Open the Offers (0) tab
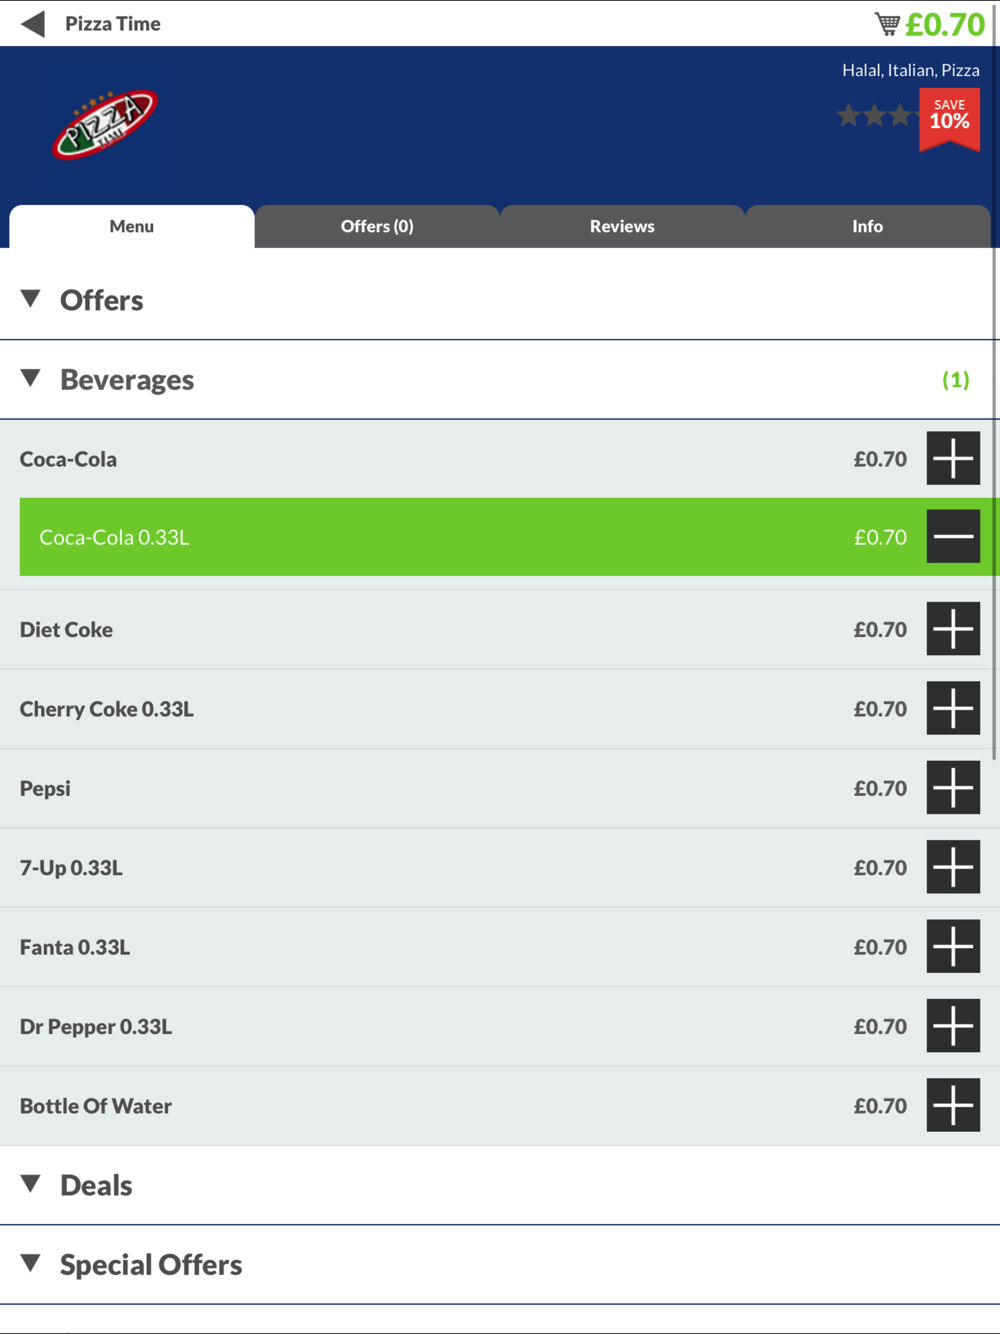Screen dimensions: 1000x1334 (377, 226)
